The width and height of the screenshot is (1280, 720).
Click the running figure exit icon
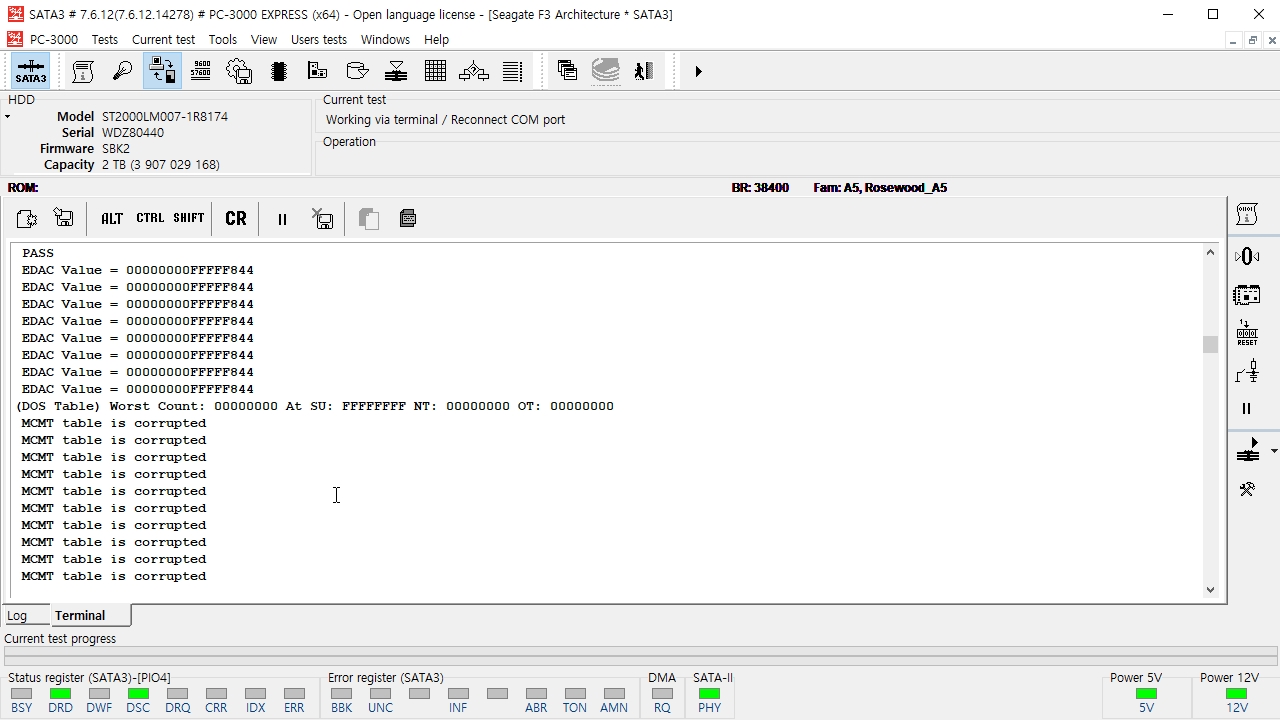(644, 71)
